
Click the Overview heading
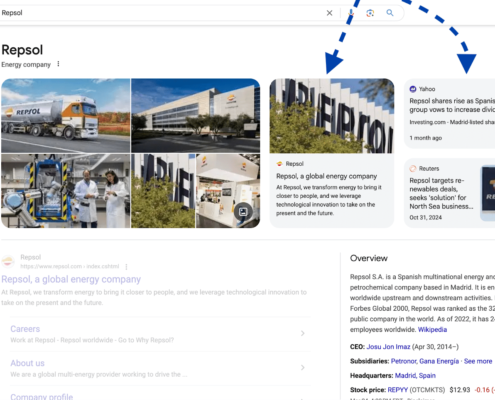(x=369, y=258)
